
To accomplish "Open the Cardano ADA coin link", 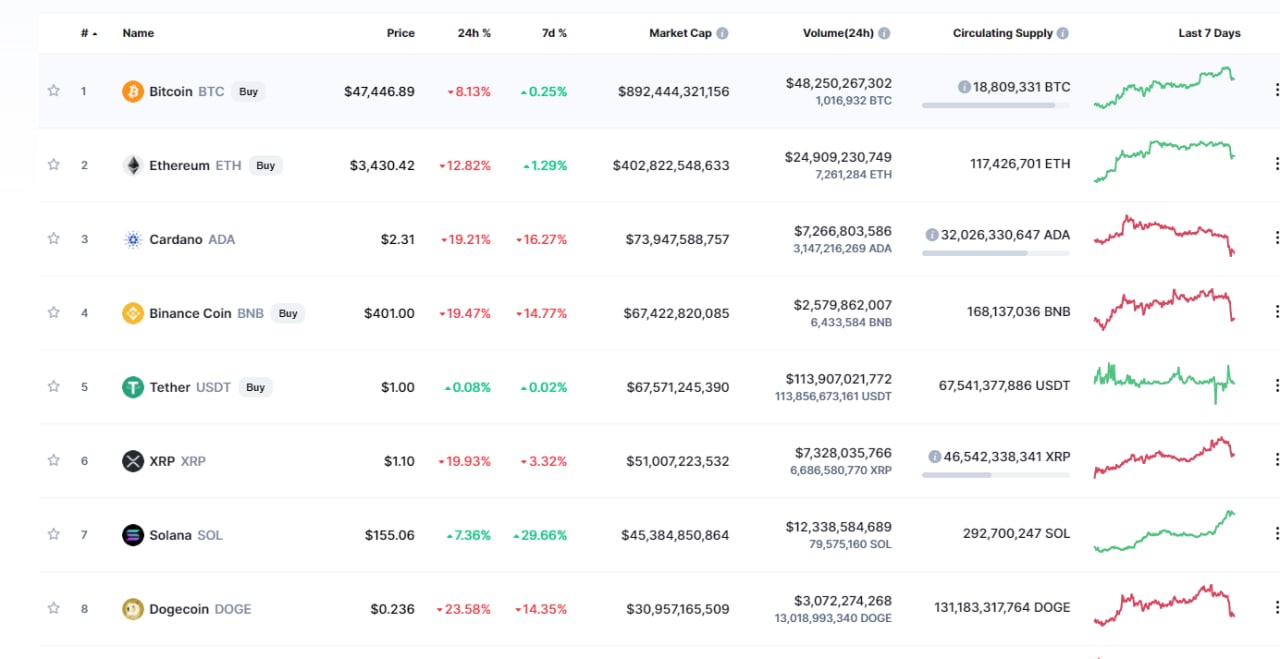I will pos(192,239).
